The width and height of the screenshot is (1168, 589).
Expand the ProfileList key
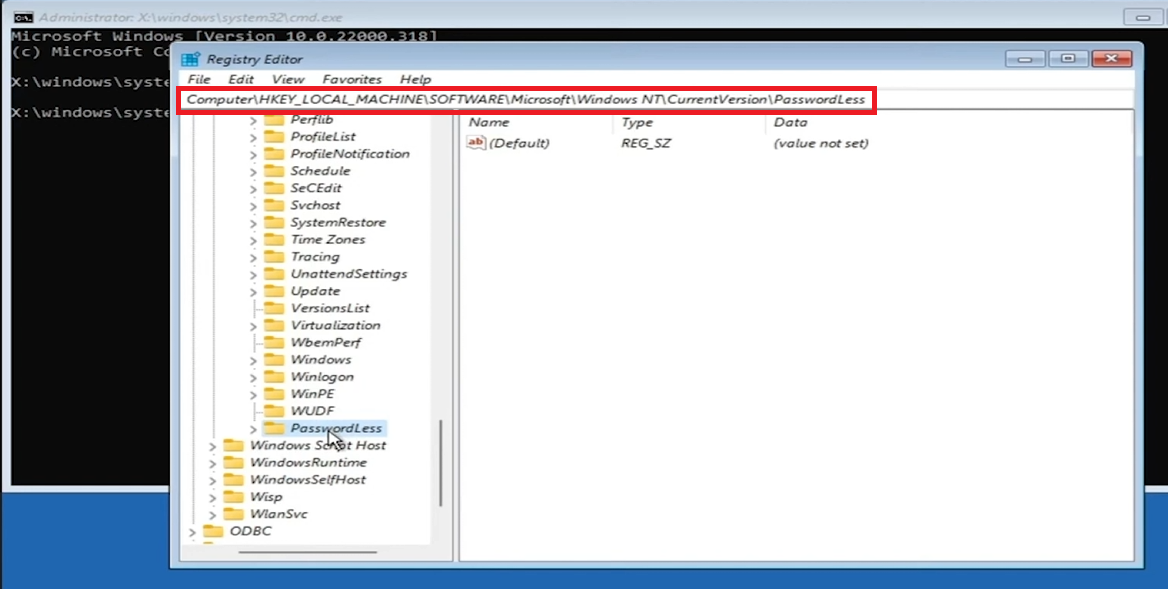coord(253,137)
